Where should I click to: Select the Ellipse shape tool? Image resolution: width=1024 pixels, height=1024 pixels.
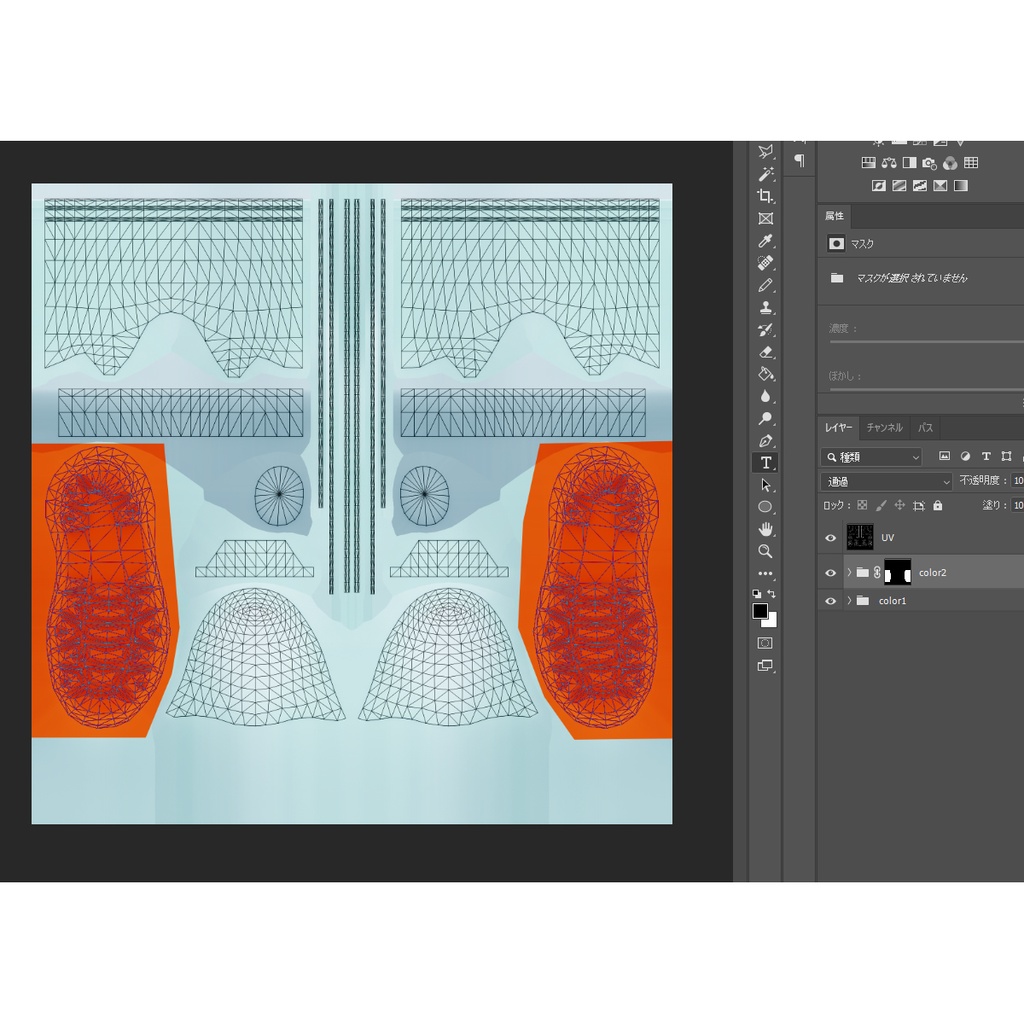tap(765, 507)
